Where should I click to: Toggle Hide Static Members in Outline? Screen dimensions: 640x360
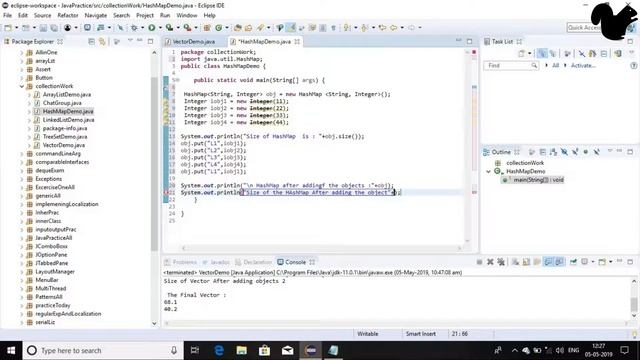click(x=575, y=152)
